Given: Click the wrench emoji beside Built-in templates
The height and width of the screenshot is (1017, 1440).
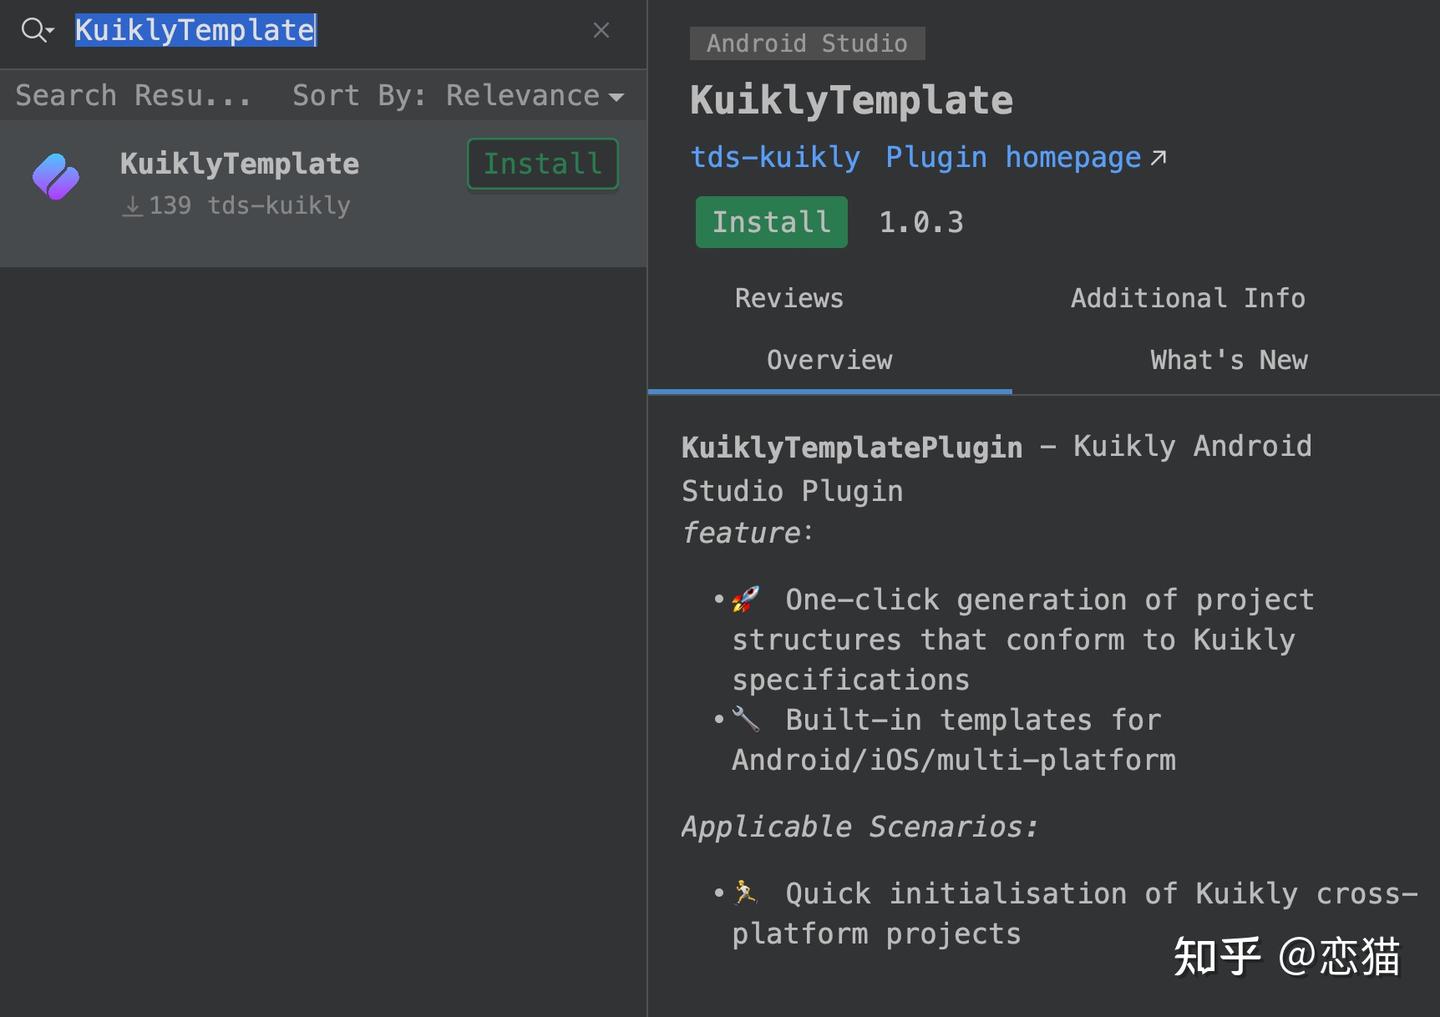Looking at the screenshot, I should (745, 719).
